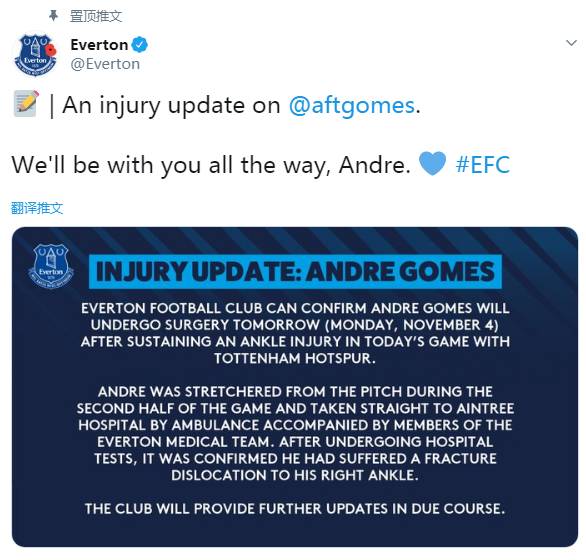Click the 'Injury Update: Andre Gomes' banner
Image resolution: width=586 pixels, height=560 pixels.
295,272
